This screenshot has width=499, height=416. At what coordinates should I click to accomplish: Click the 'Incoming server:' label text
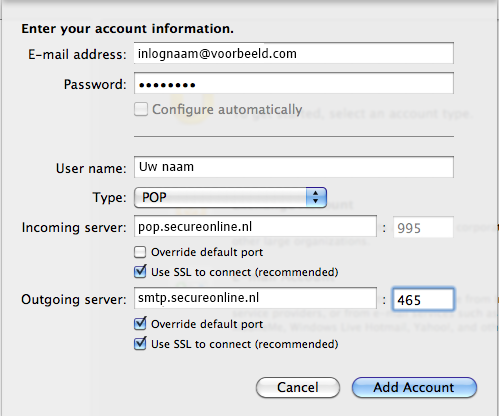(74, 228)
